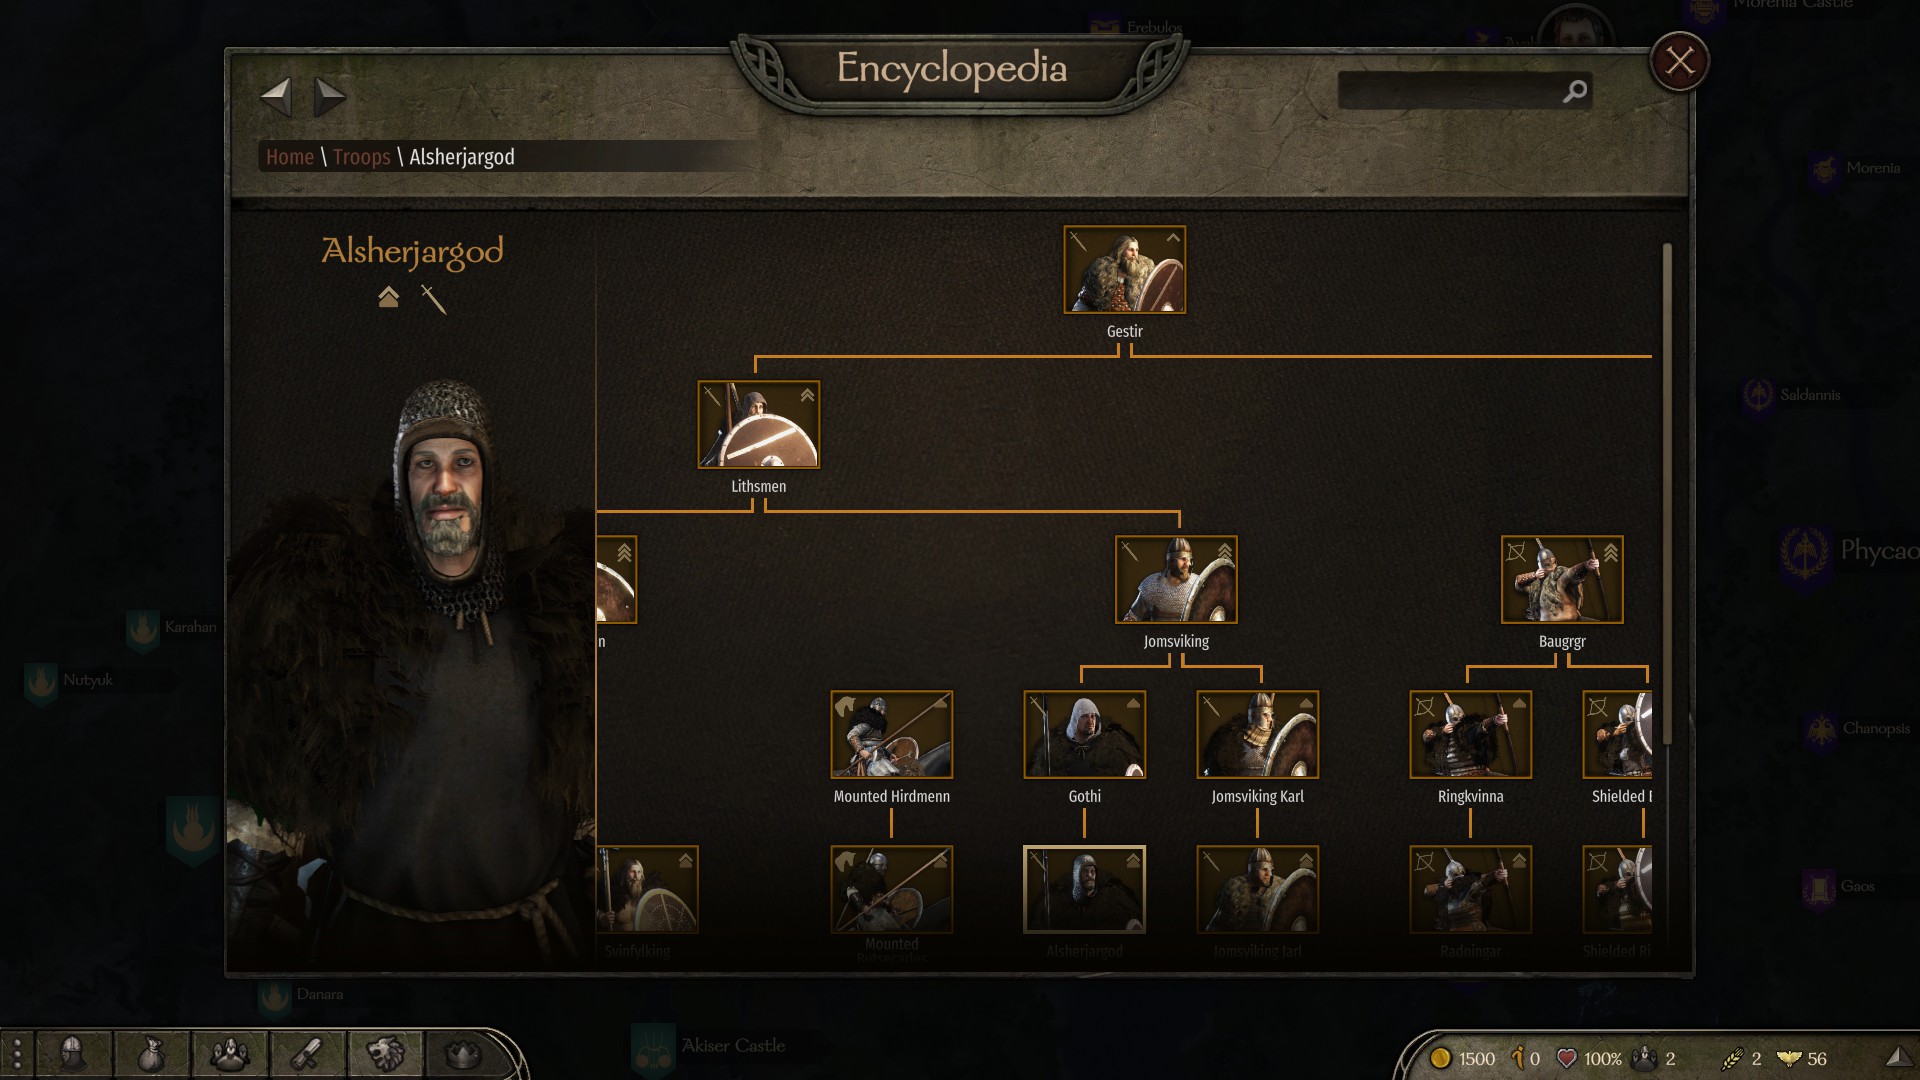Viewport: 1920px width, 1080px height.
Task: Select the Jomsviking troop node
Action: [x=1176, y=580]
